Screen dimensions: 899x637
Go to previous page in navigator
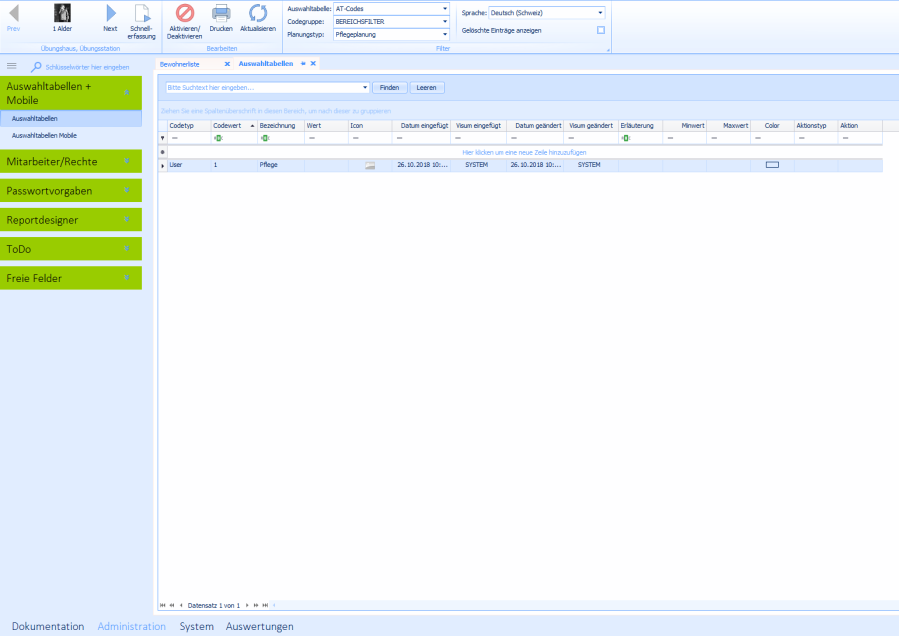tap(172, 605)
